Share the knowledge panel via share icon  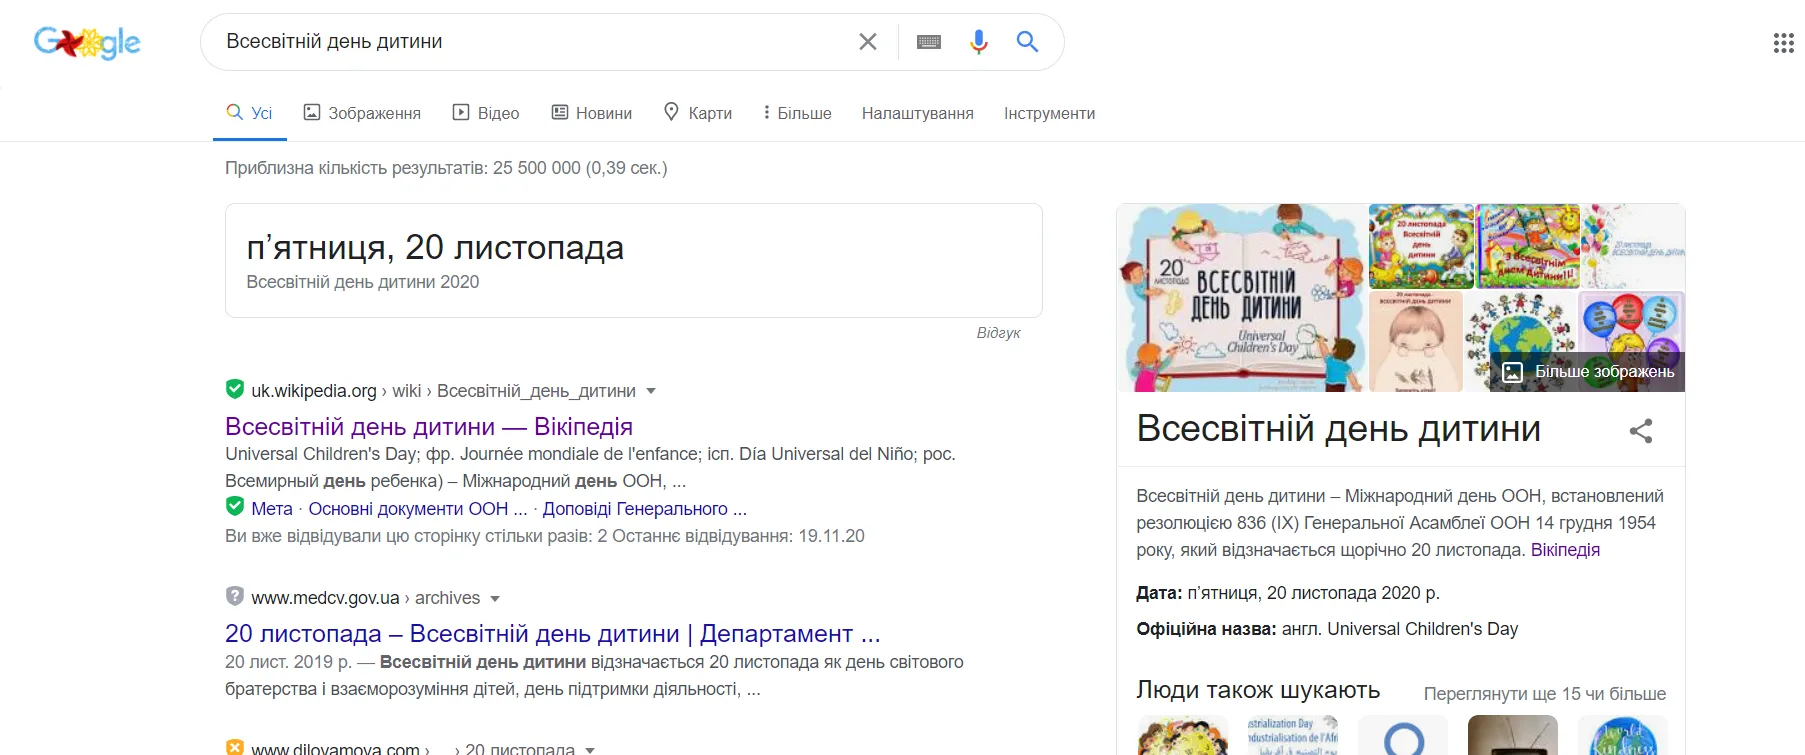(1641, 431)
